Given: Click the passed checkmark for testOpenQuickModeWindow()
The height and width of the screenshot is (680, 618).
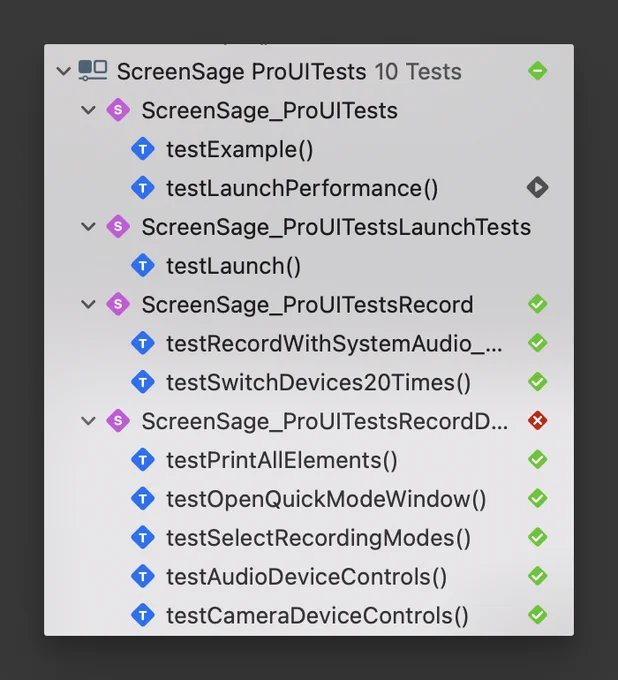Looking at the screenshot, I should 538,499.
